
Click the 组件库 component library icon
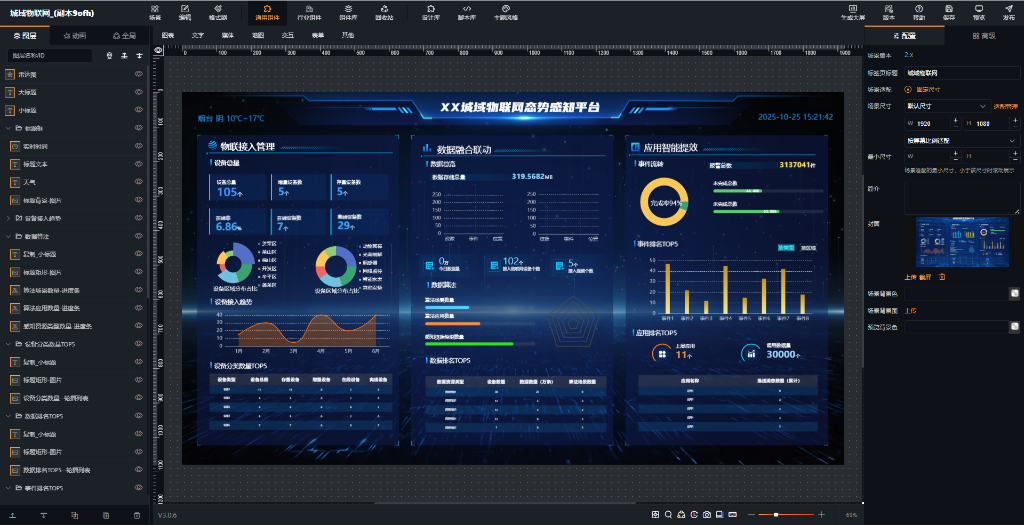point(347,11)
